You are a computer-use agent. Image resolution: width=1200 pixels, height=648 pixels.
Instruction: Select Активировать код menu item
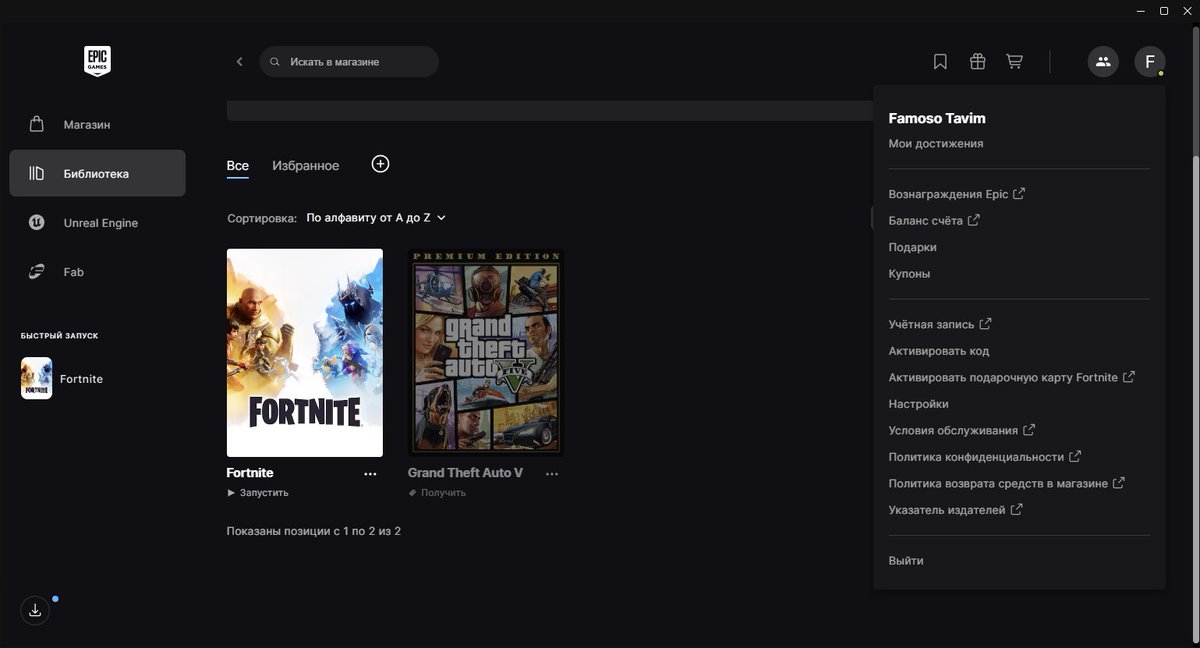pos(939,351)
